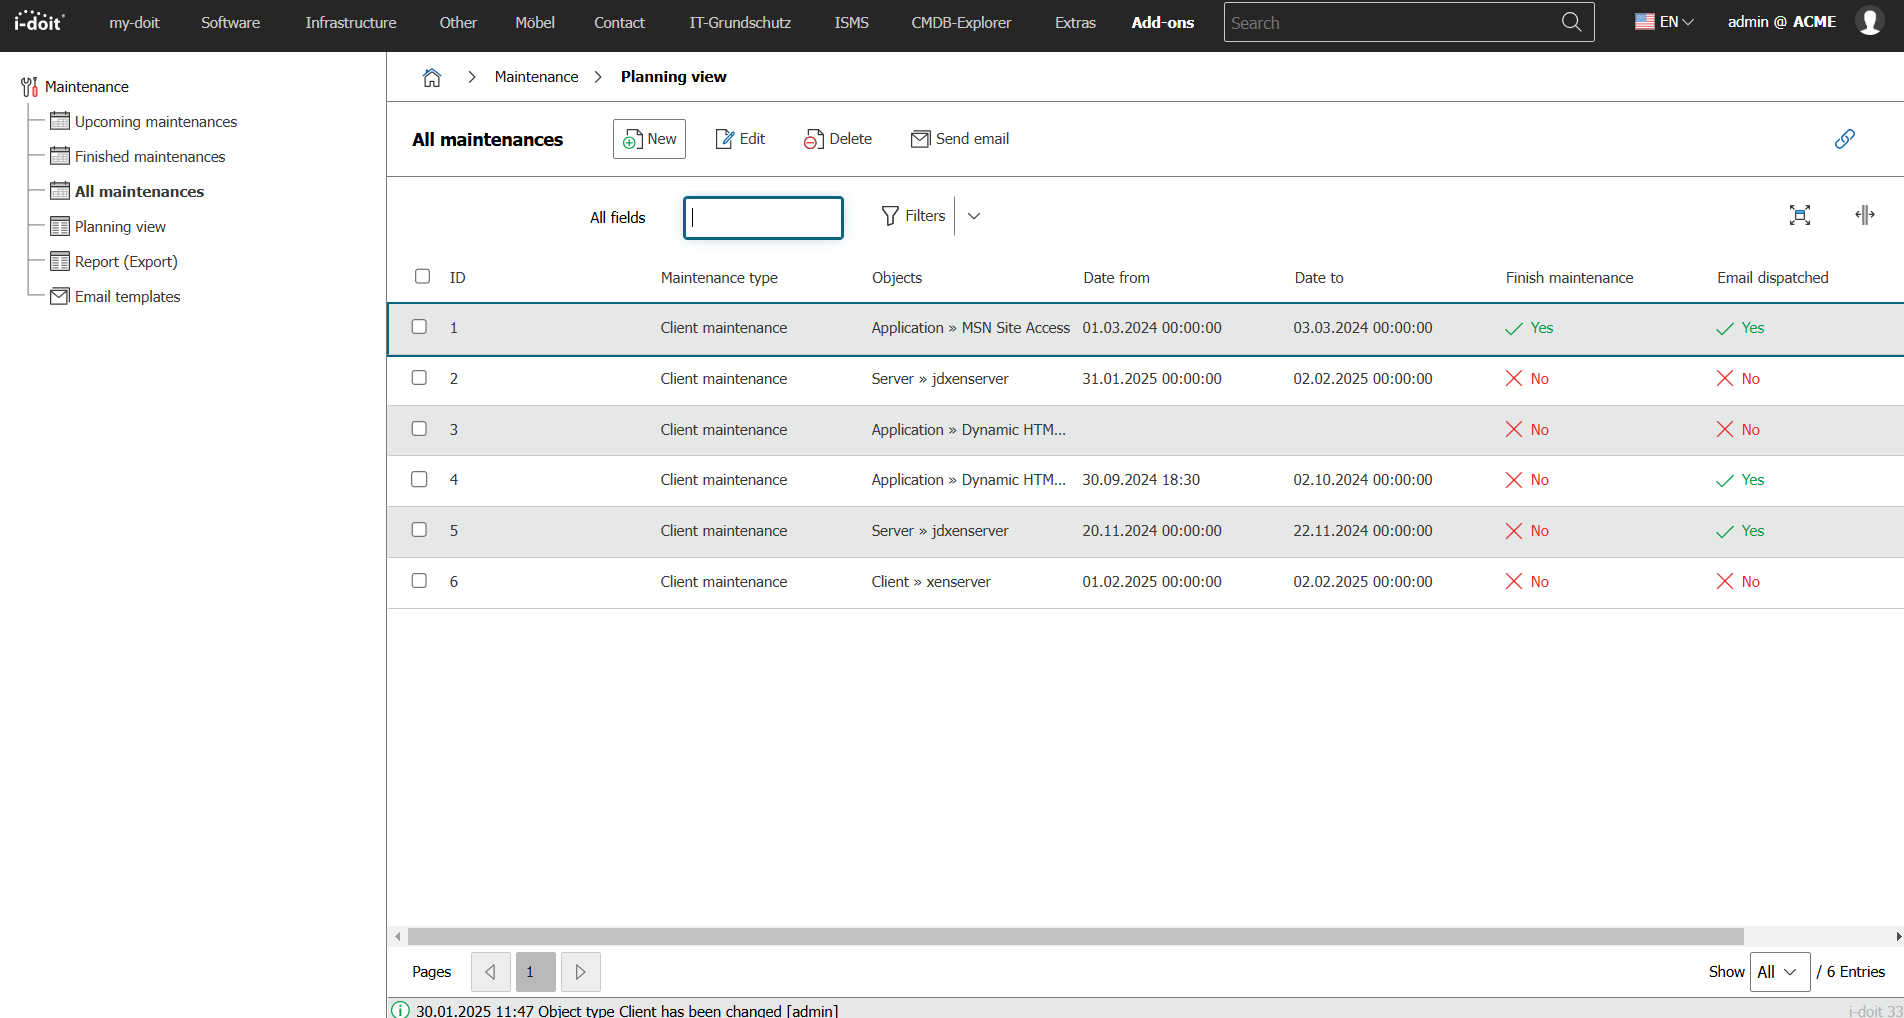Click the table icon beside Planning view
Screen dimensions: 1904x1018
tap(60, 226)
